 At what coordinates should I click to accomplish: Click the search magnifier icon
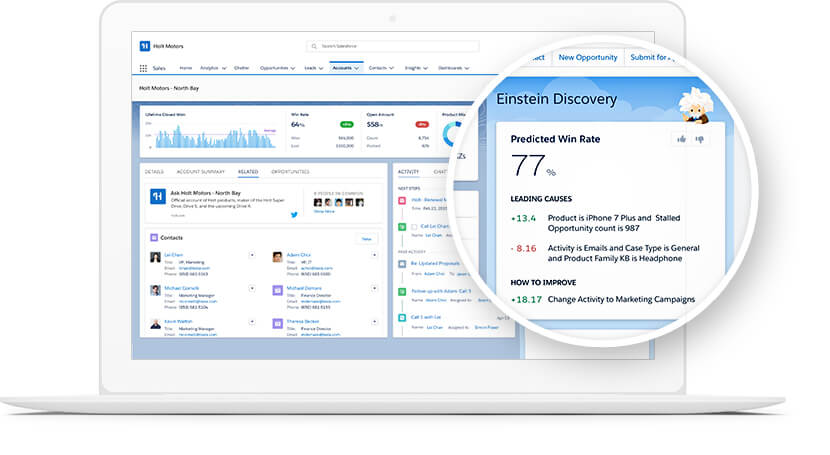pyautogui.click(x=314, y=47)
